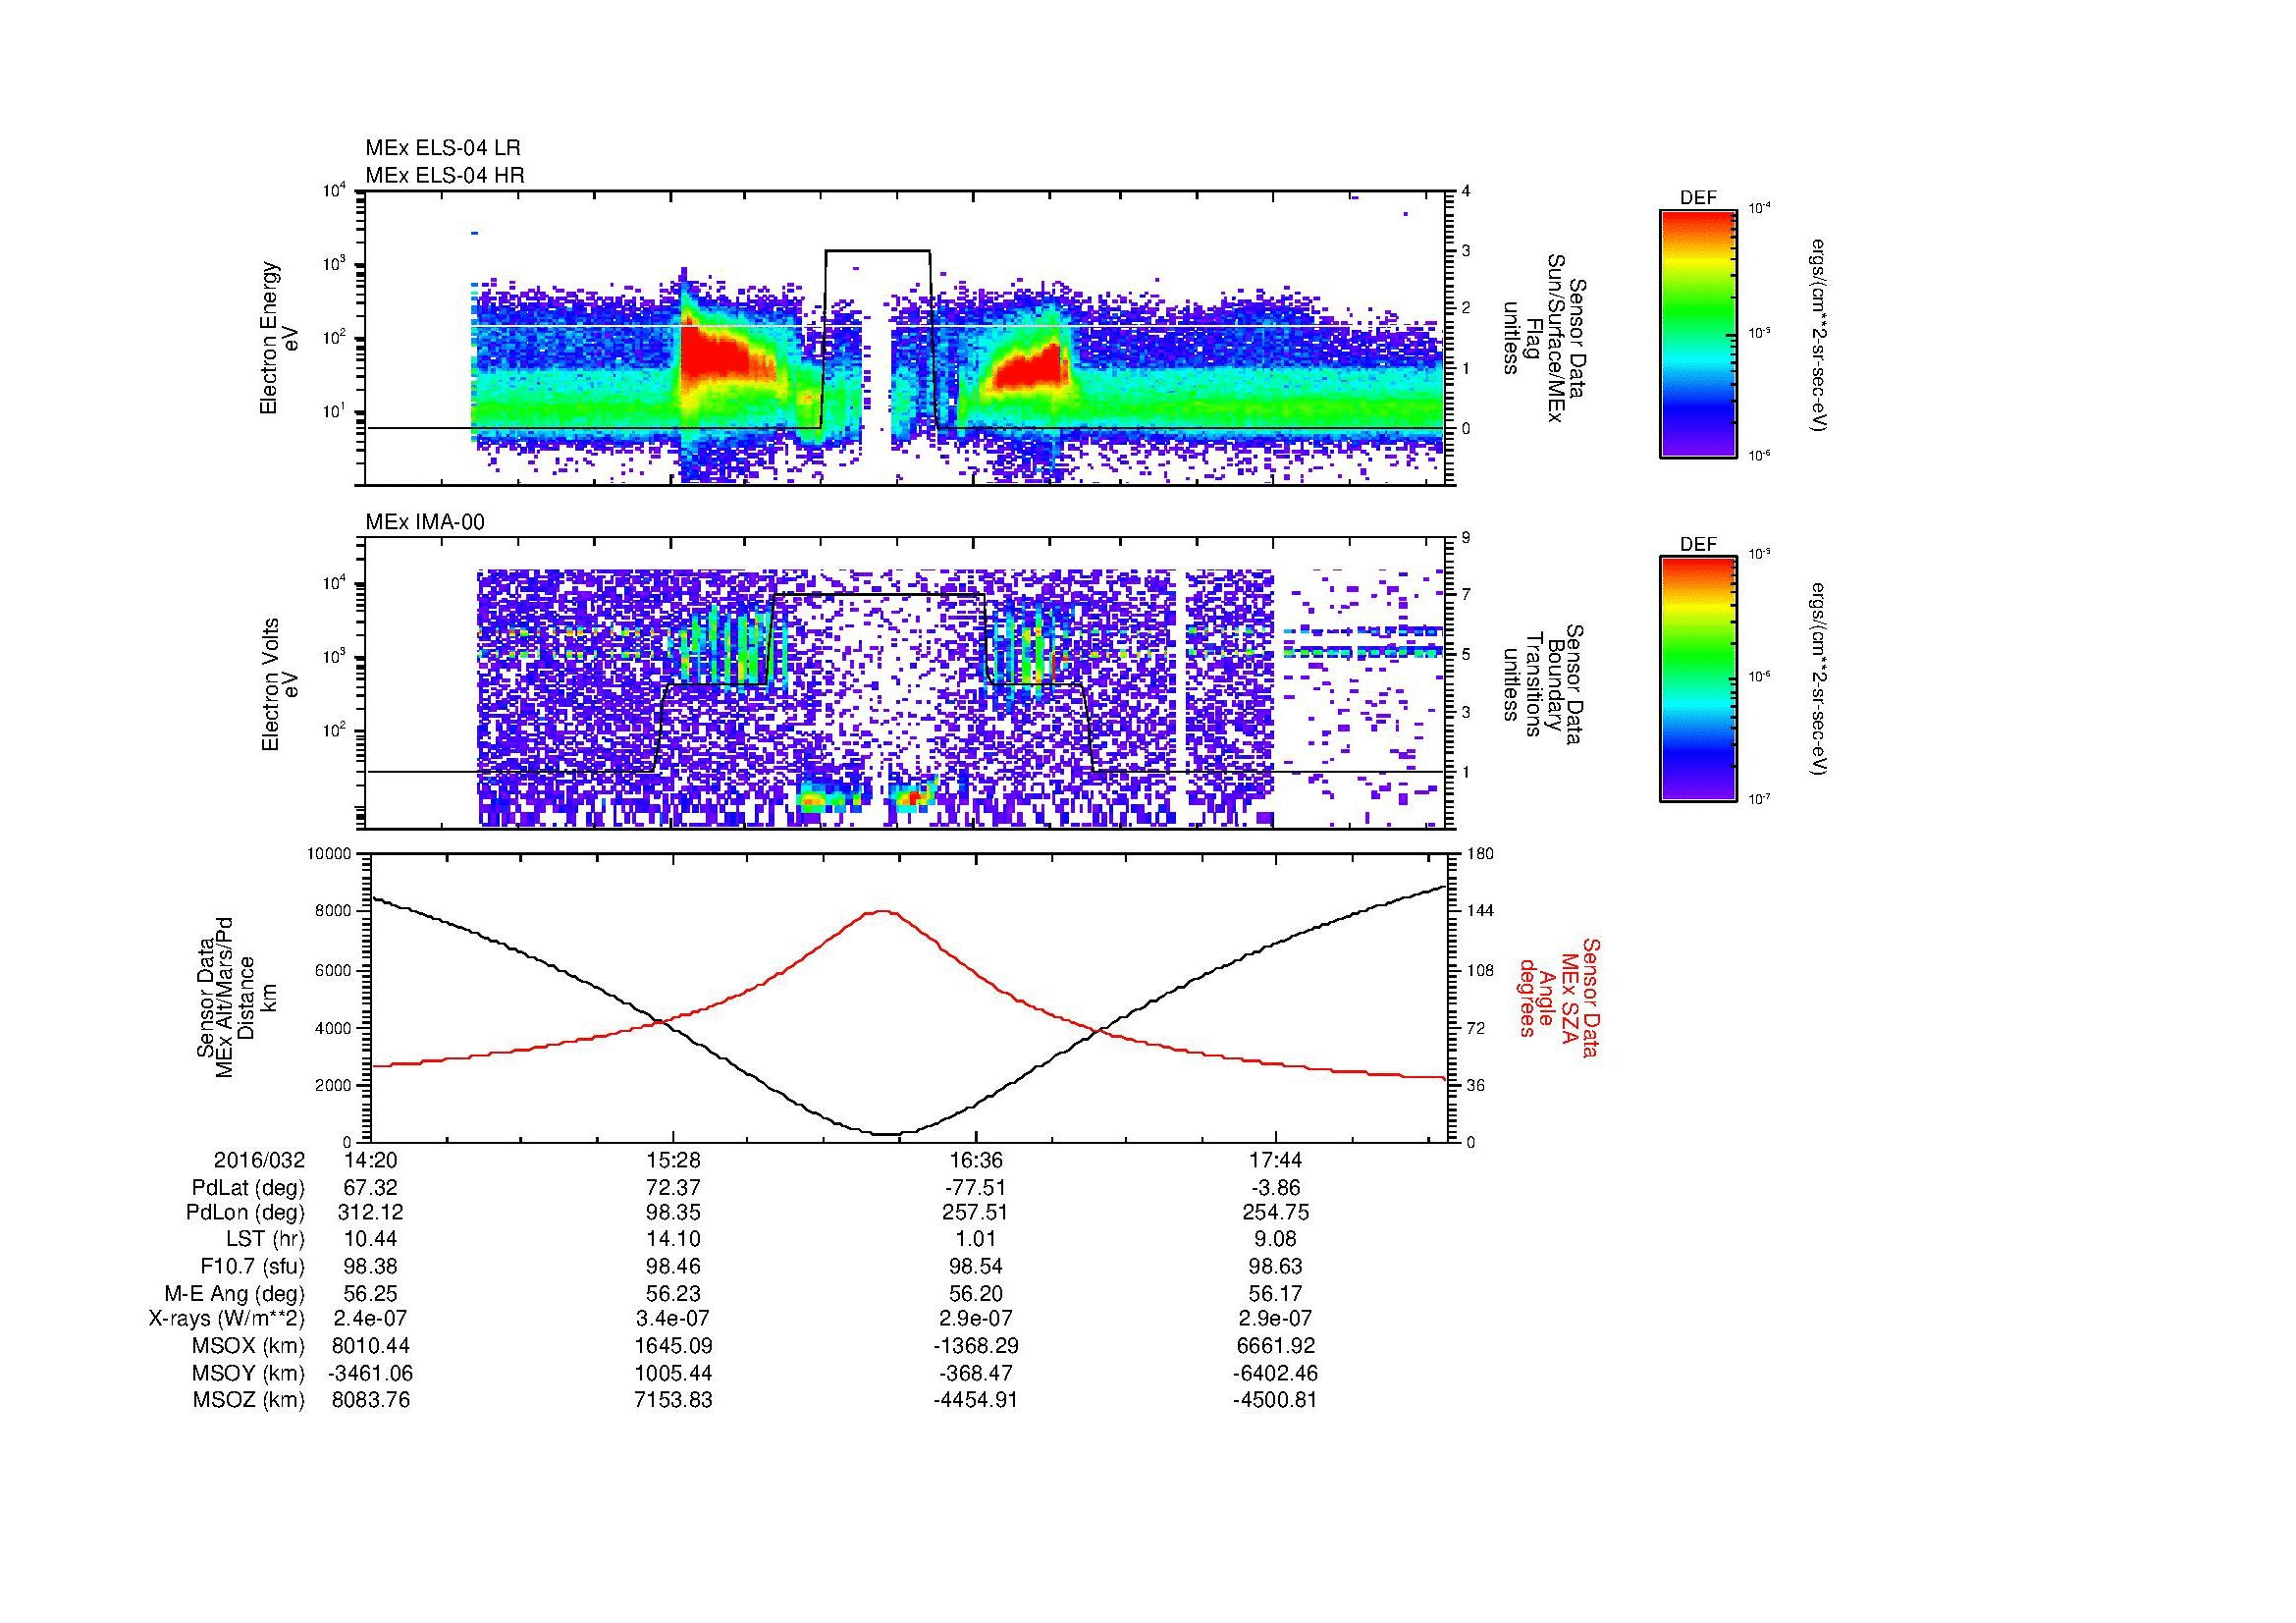Click the Boundary Transitions axis label
Screen dimensions: 2296x1623
coord(1544,683)
